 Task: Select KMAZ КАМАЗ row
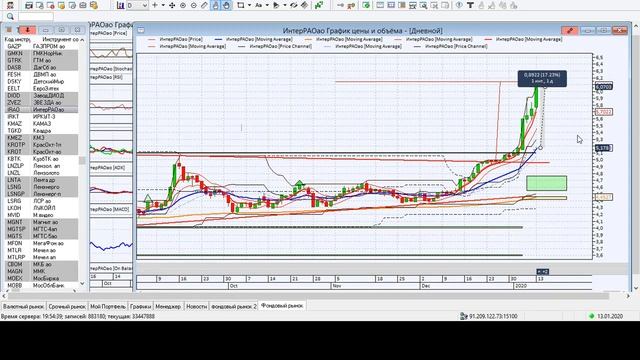41,123
